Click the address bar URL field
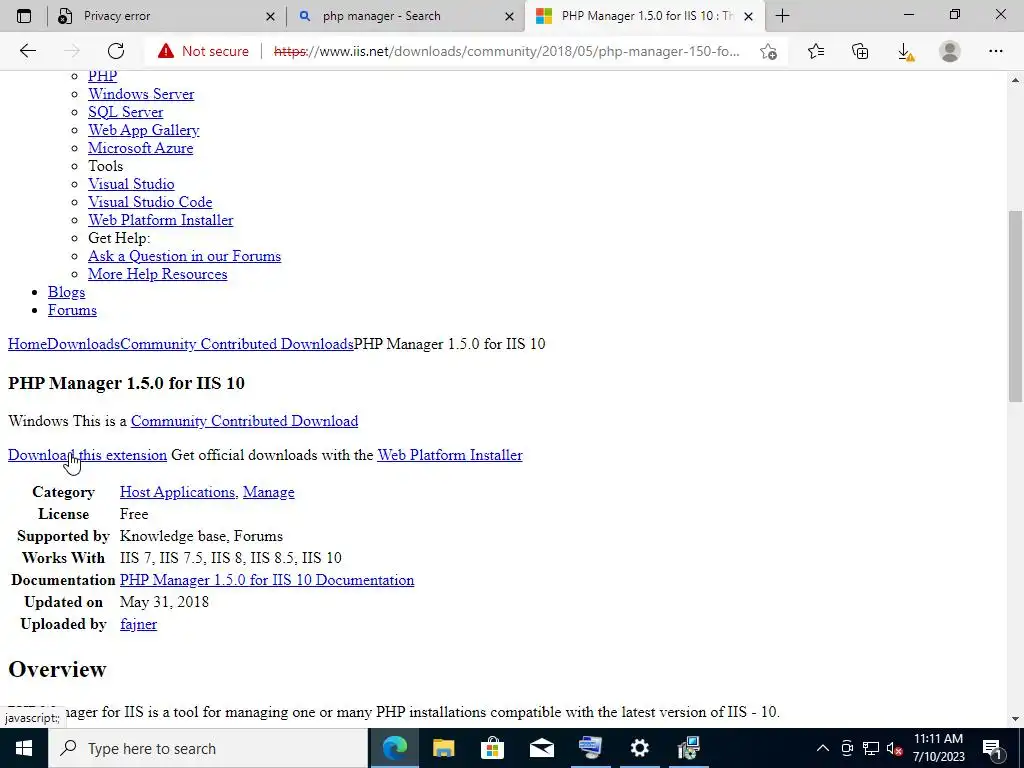This screenshot has width=1024, height=768. coord(507,51)
